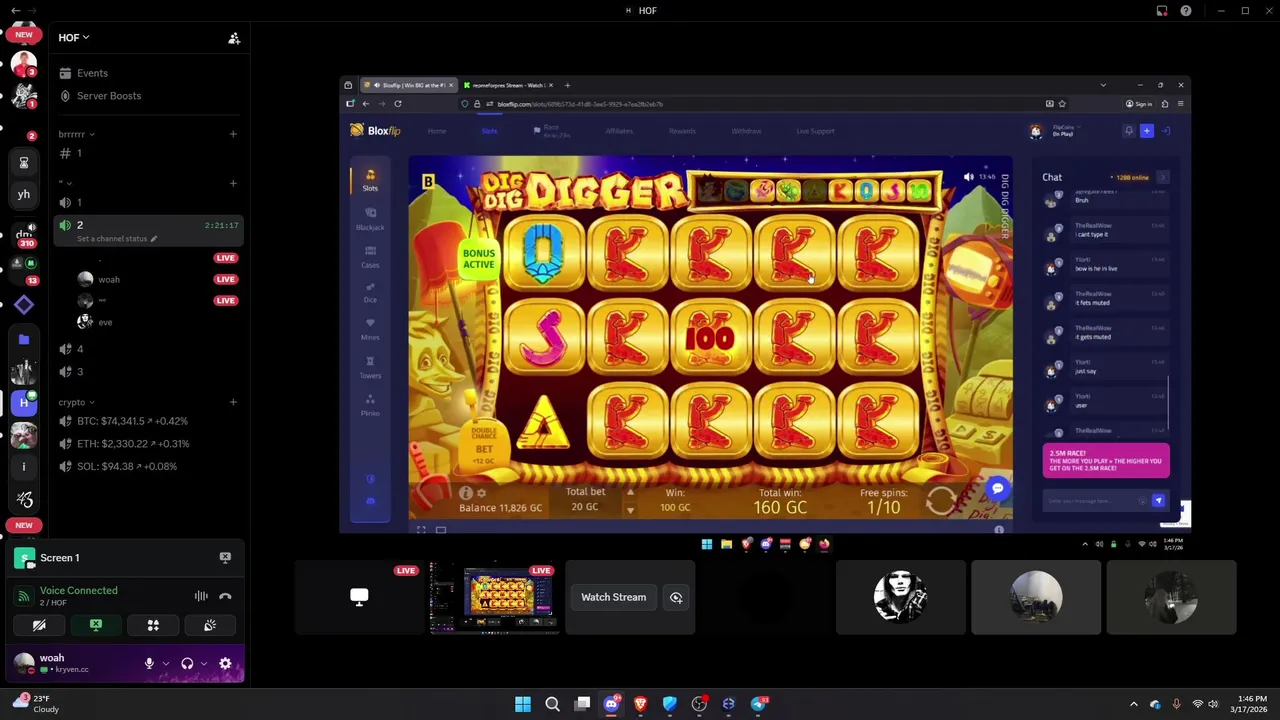
Task: Disconnect from voice with the hang-up icon
Action: coord(225,596)
